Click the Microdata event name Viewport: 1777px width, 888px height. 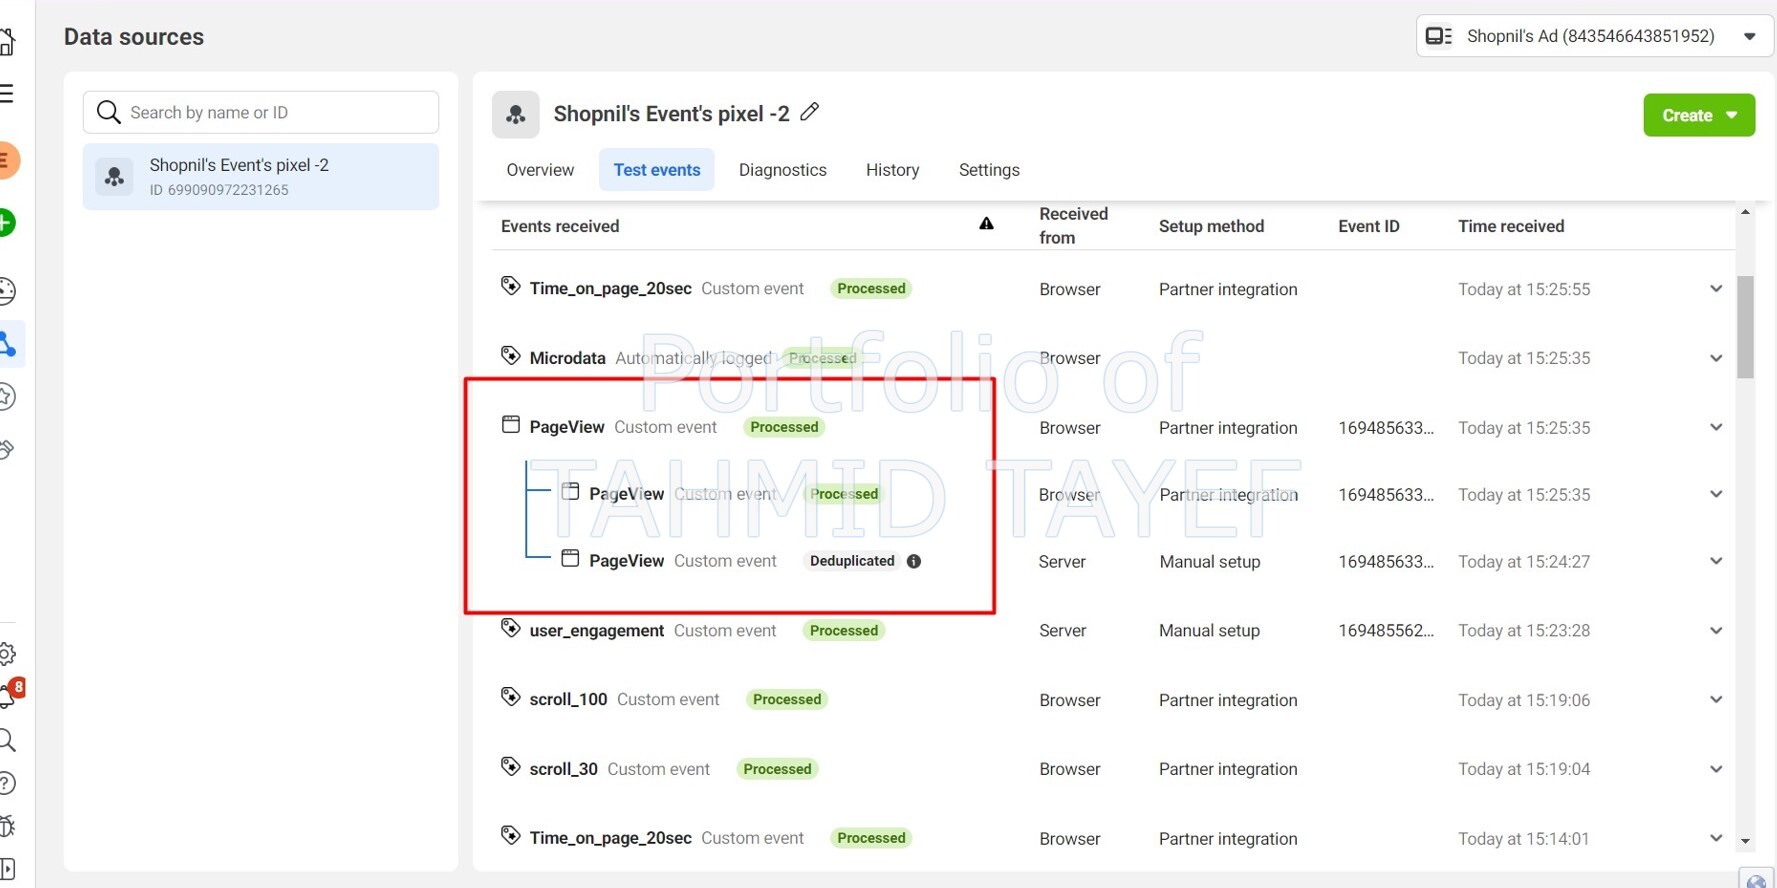[567, 358]
